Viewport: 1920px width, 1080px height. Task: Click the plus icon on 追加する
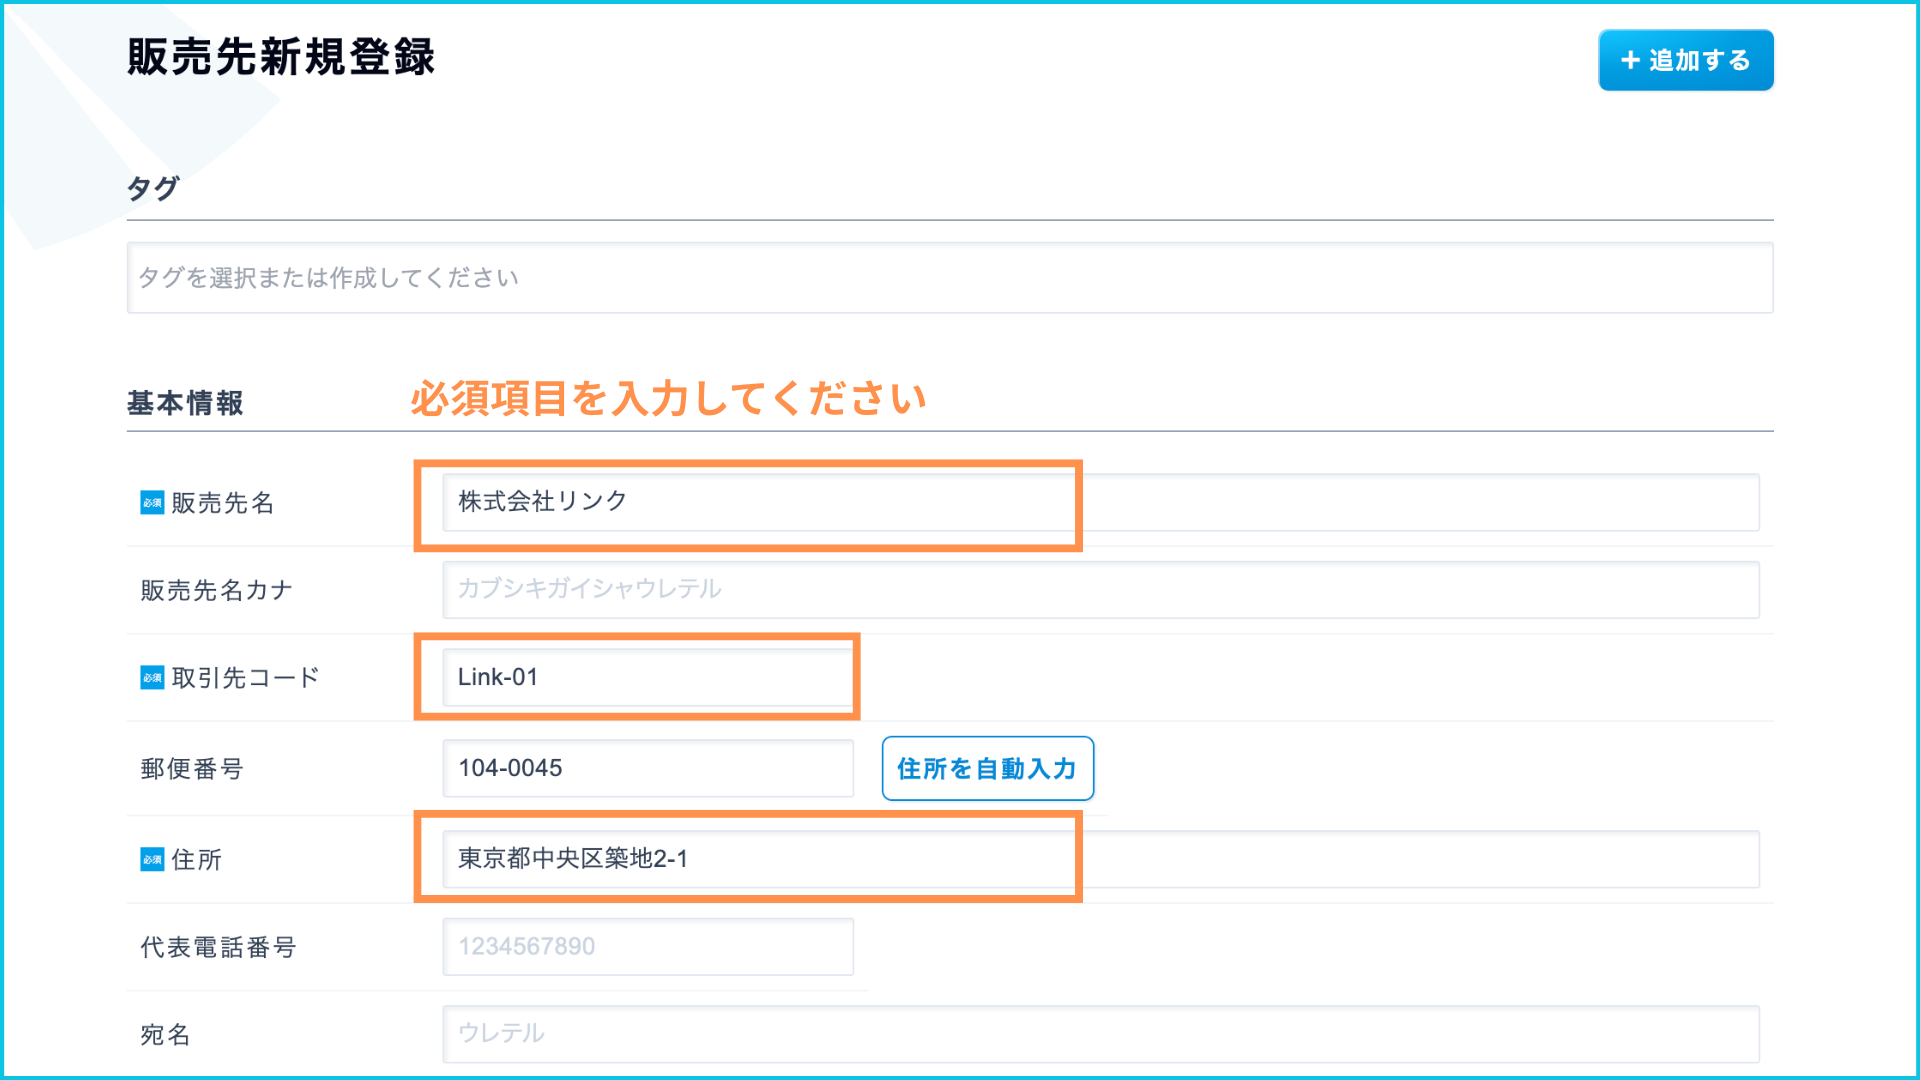(1630, 60)
